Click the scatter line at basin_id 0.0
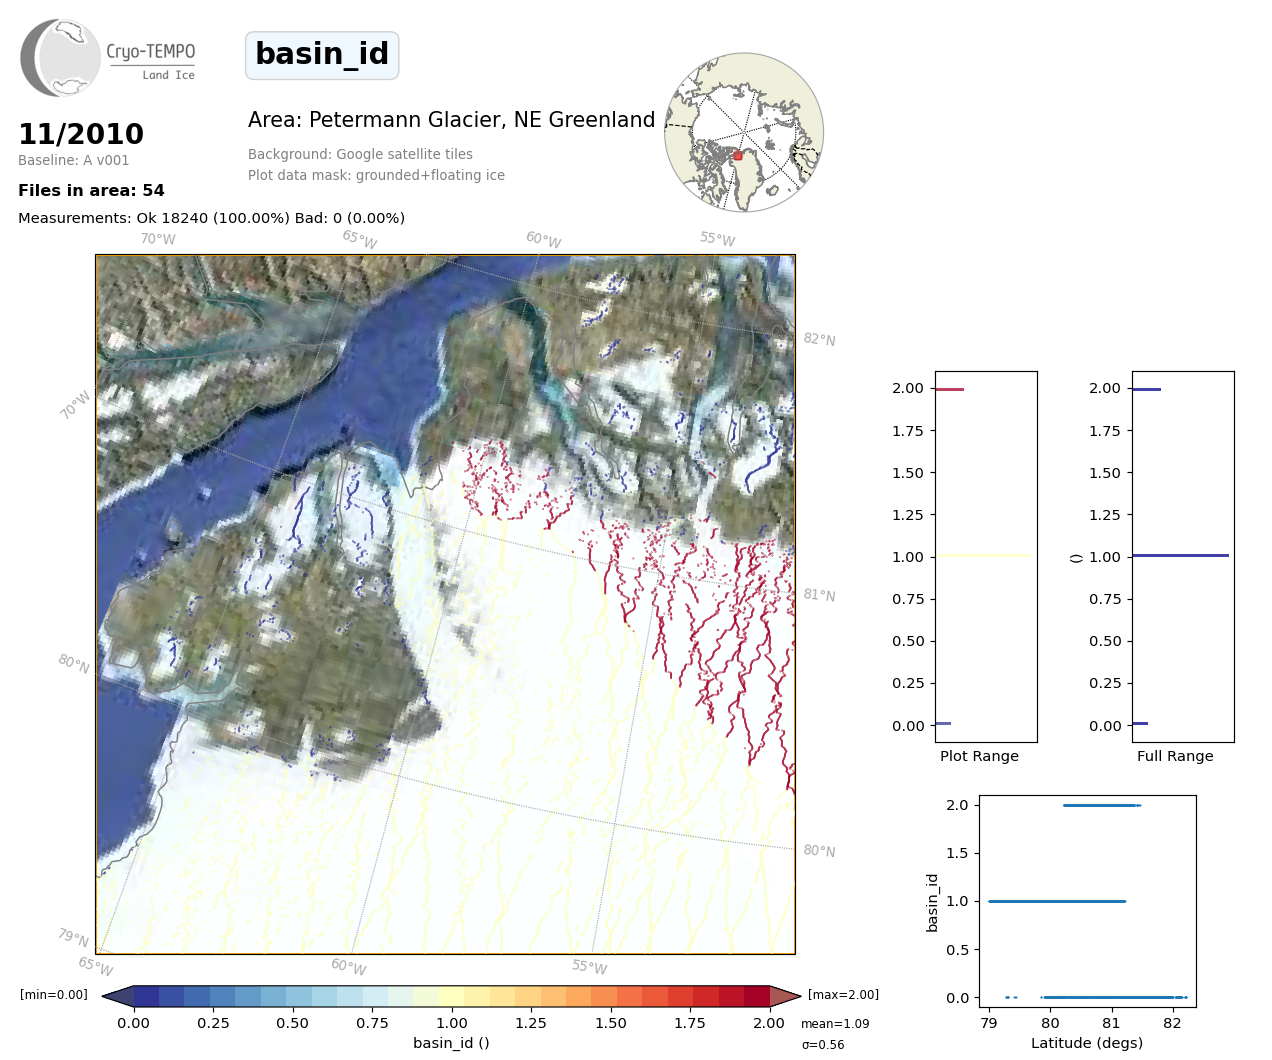Image resolution: width=1272 pixels, height=1060 pixels. (1110, 997)
